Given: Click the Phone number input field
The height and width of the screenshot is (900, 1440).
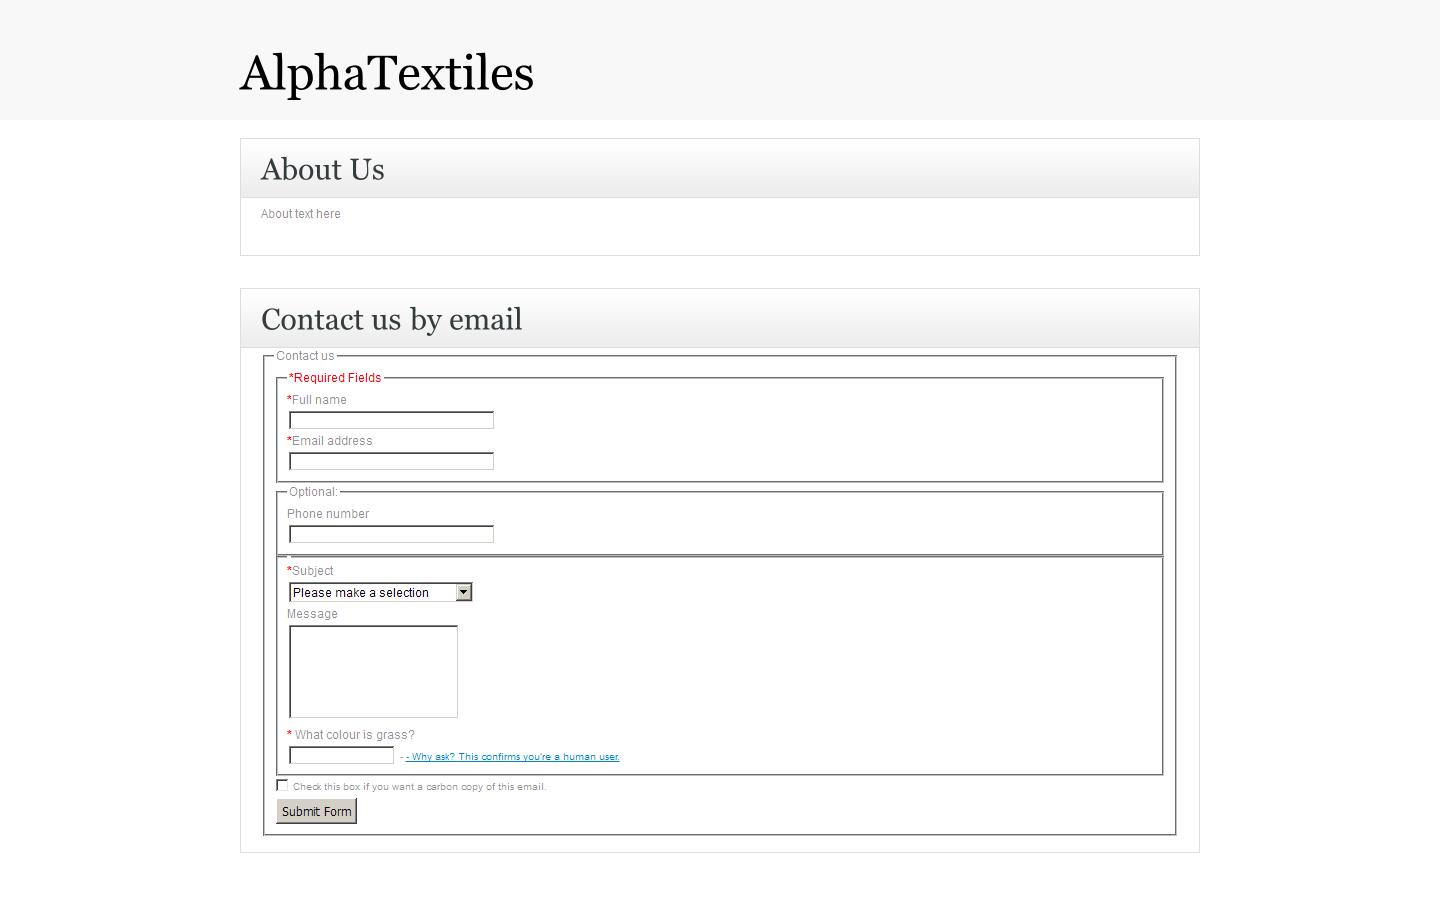Looking at the screenshot, I should (x=391, y=534).
